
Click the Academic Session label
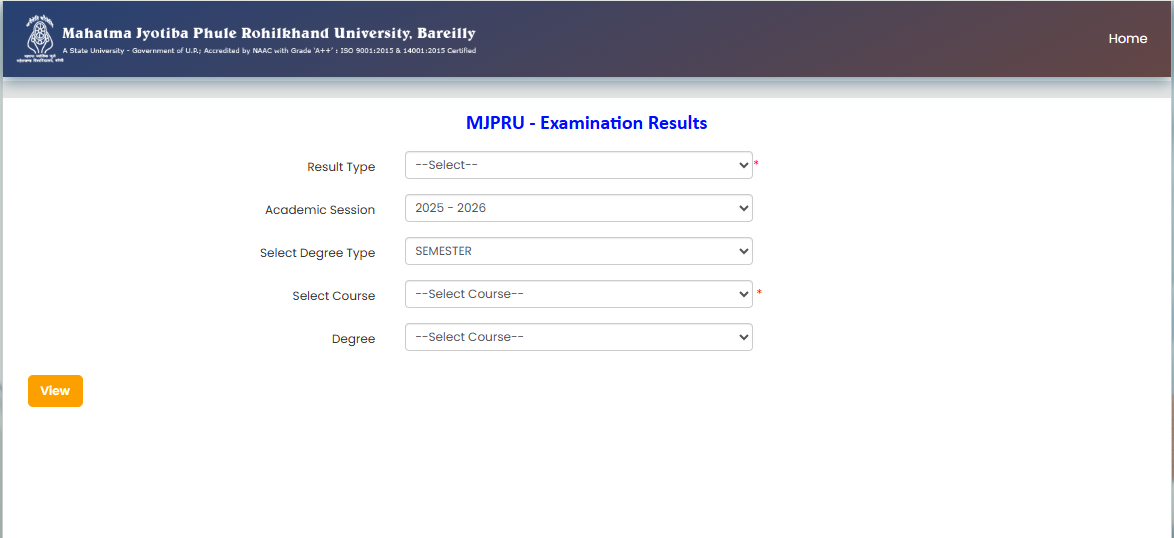coord(320,210)
